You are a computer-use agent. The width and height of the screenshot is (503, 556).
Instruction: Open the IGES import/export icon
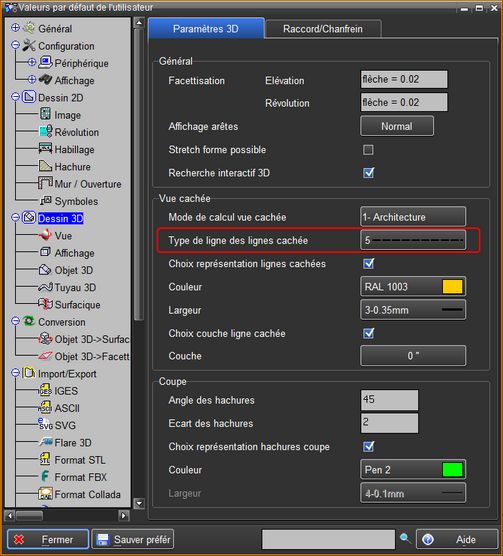tap(45, 390)
